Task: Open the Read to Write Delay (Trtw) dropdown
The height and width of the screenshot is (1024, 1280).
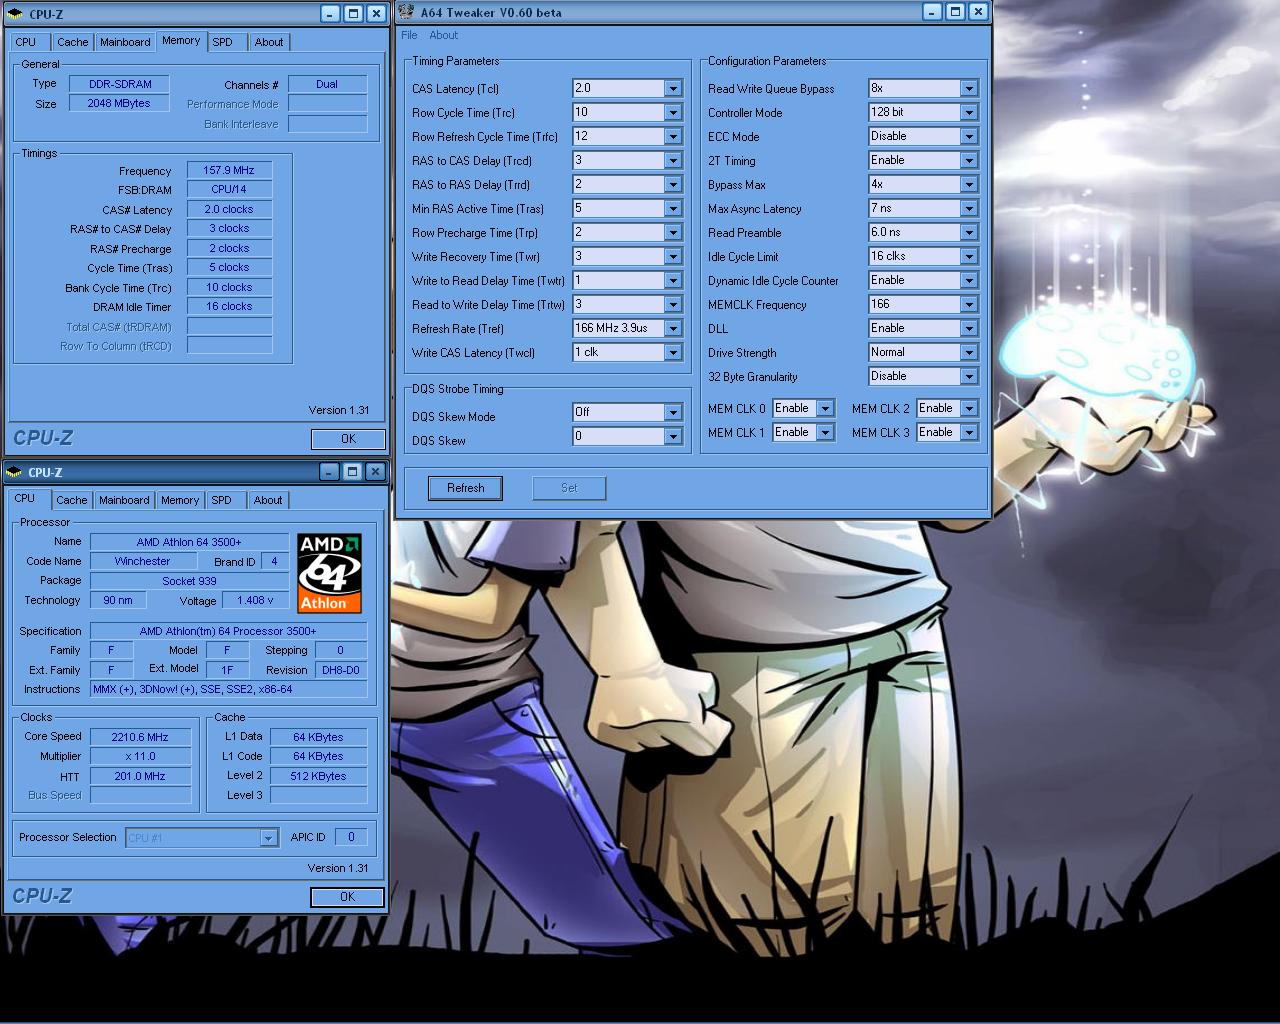Action: pos(673,304)
